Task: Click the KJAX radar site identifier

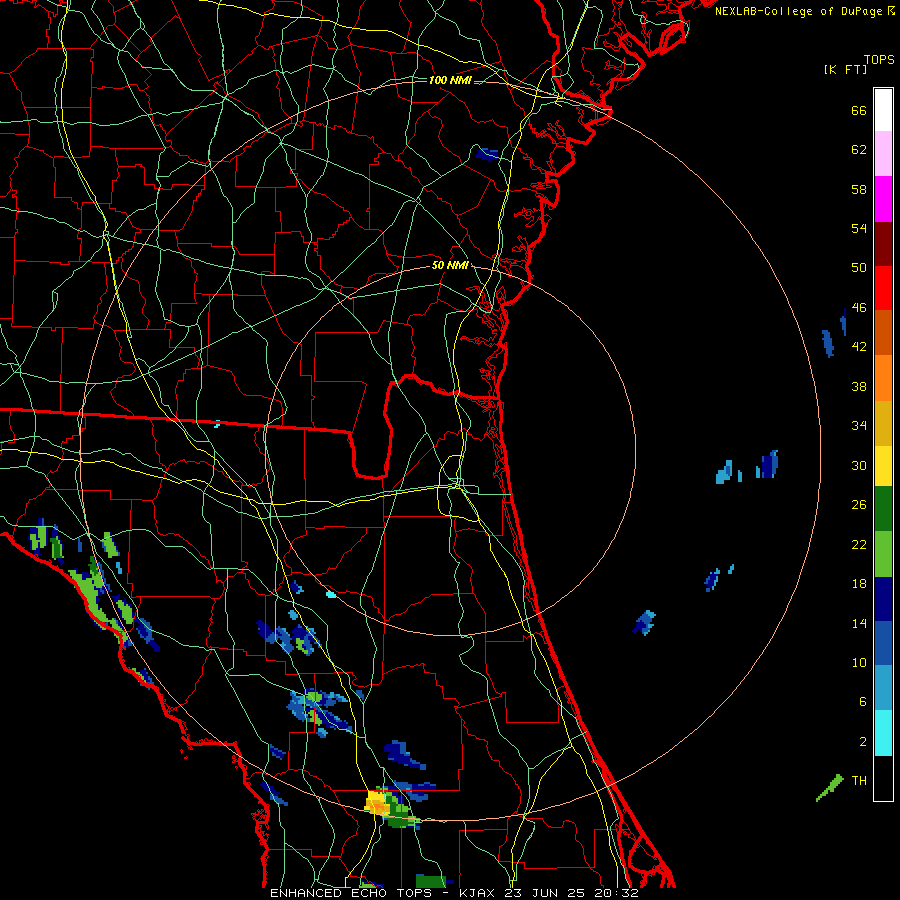Action: coord(480,893)
